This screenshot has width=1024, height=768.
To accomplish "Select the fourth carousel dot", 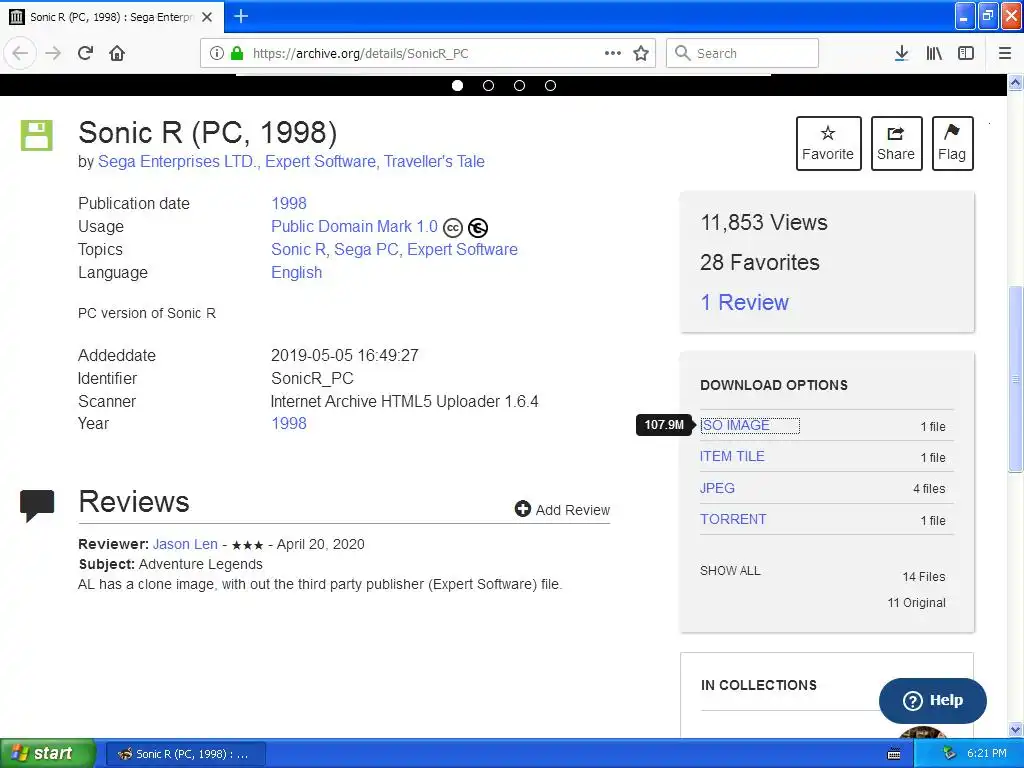I will (551, 86).
